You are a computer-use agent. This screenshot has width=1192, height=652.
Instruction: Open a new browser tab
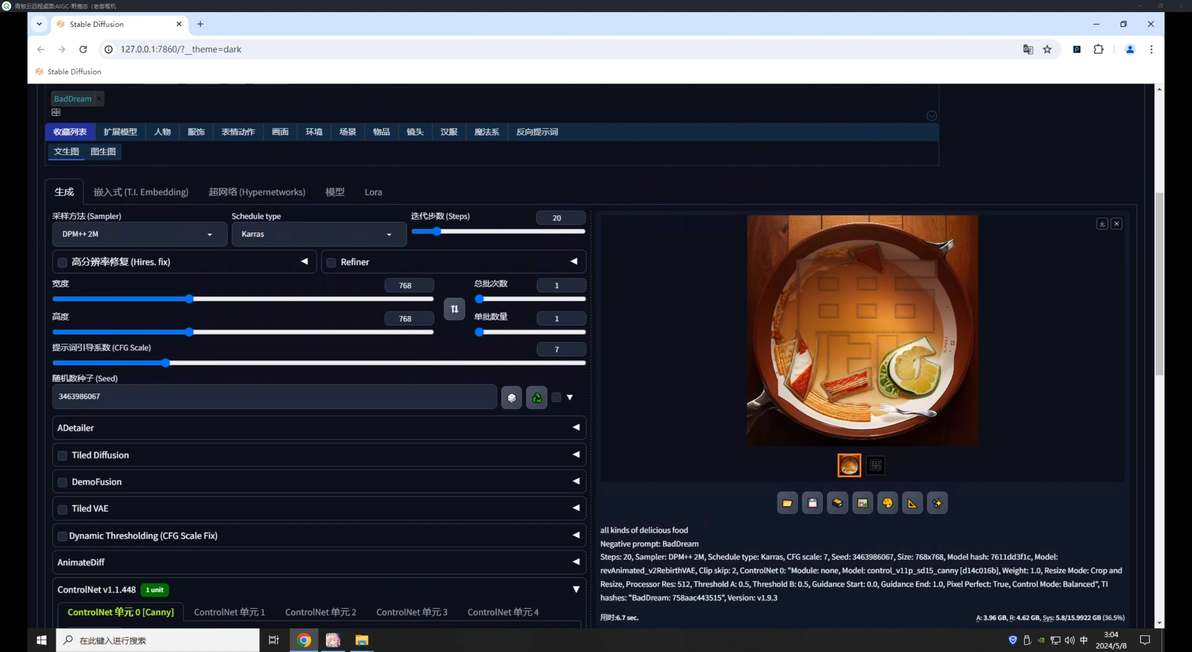pyautogui.click(x=200, y=24)
